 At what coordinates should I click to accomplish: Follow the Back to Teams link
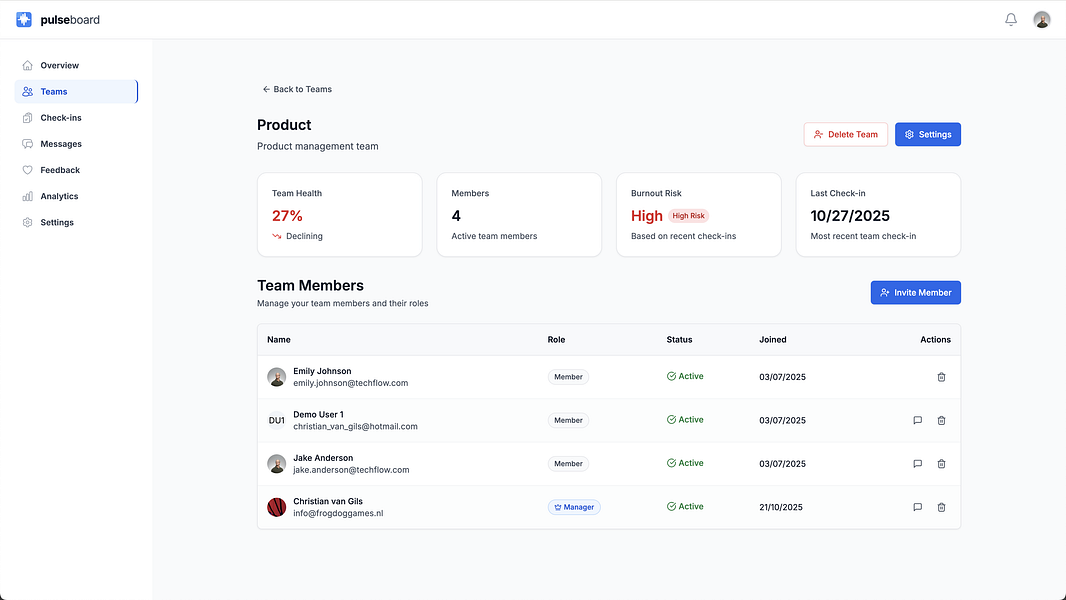pyautogui.click(x=297, y=89)
